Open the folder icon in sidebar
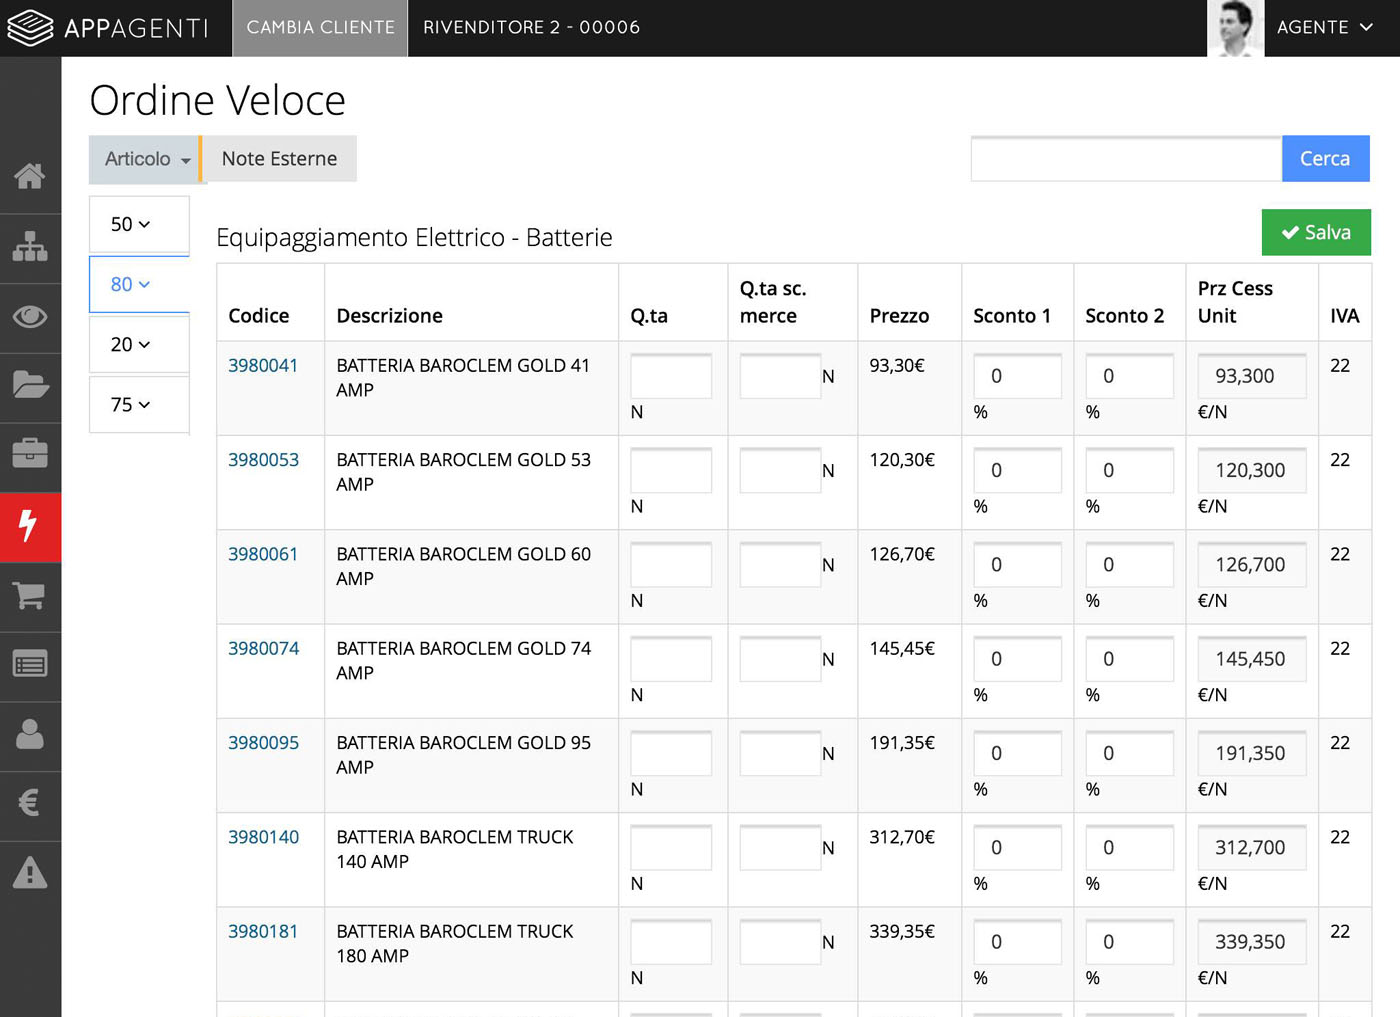Screen dimensions: 1400x1017 pyautogui.click(x=30, y=385)
